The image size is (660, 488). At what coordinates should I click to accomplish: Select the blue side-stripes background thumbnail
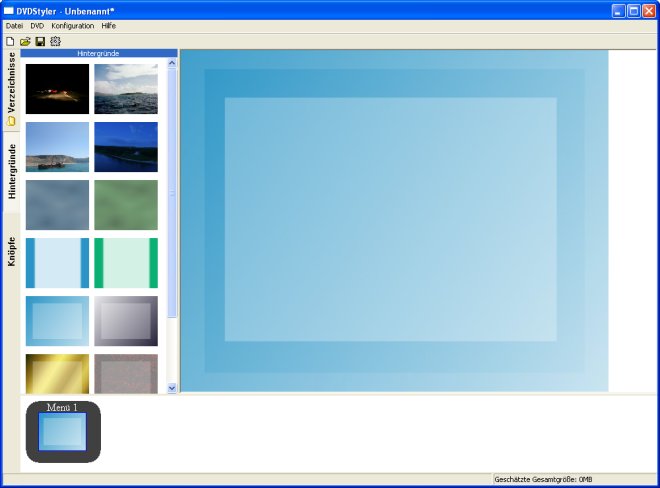click(57, 263)
